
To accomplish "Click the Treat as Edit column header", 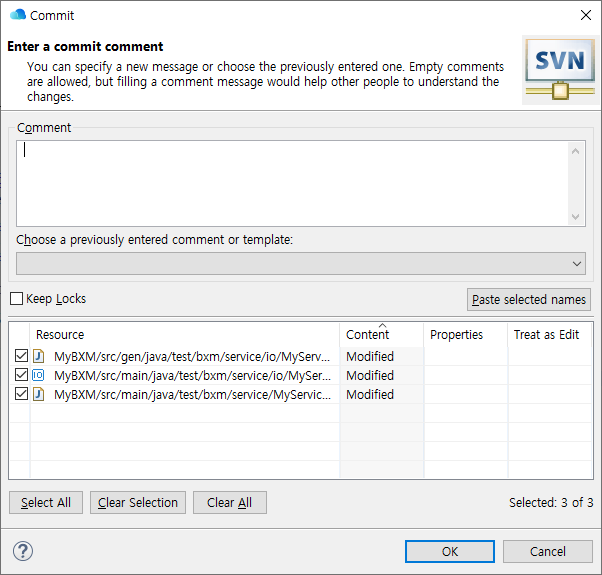I will (546, 335).
